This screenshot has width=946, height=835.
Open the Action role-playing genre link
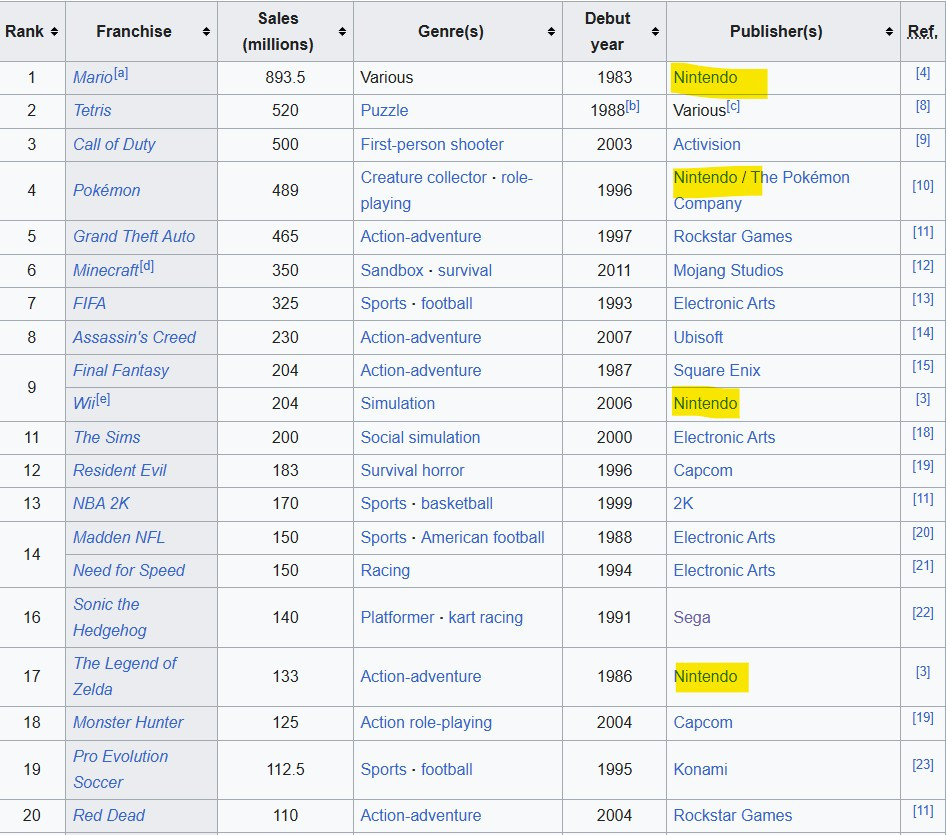pyautogui.click(x=426, y=722)
